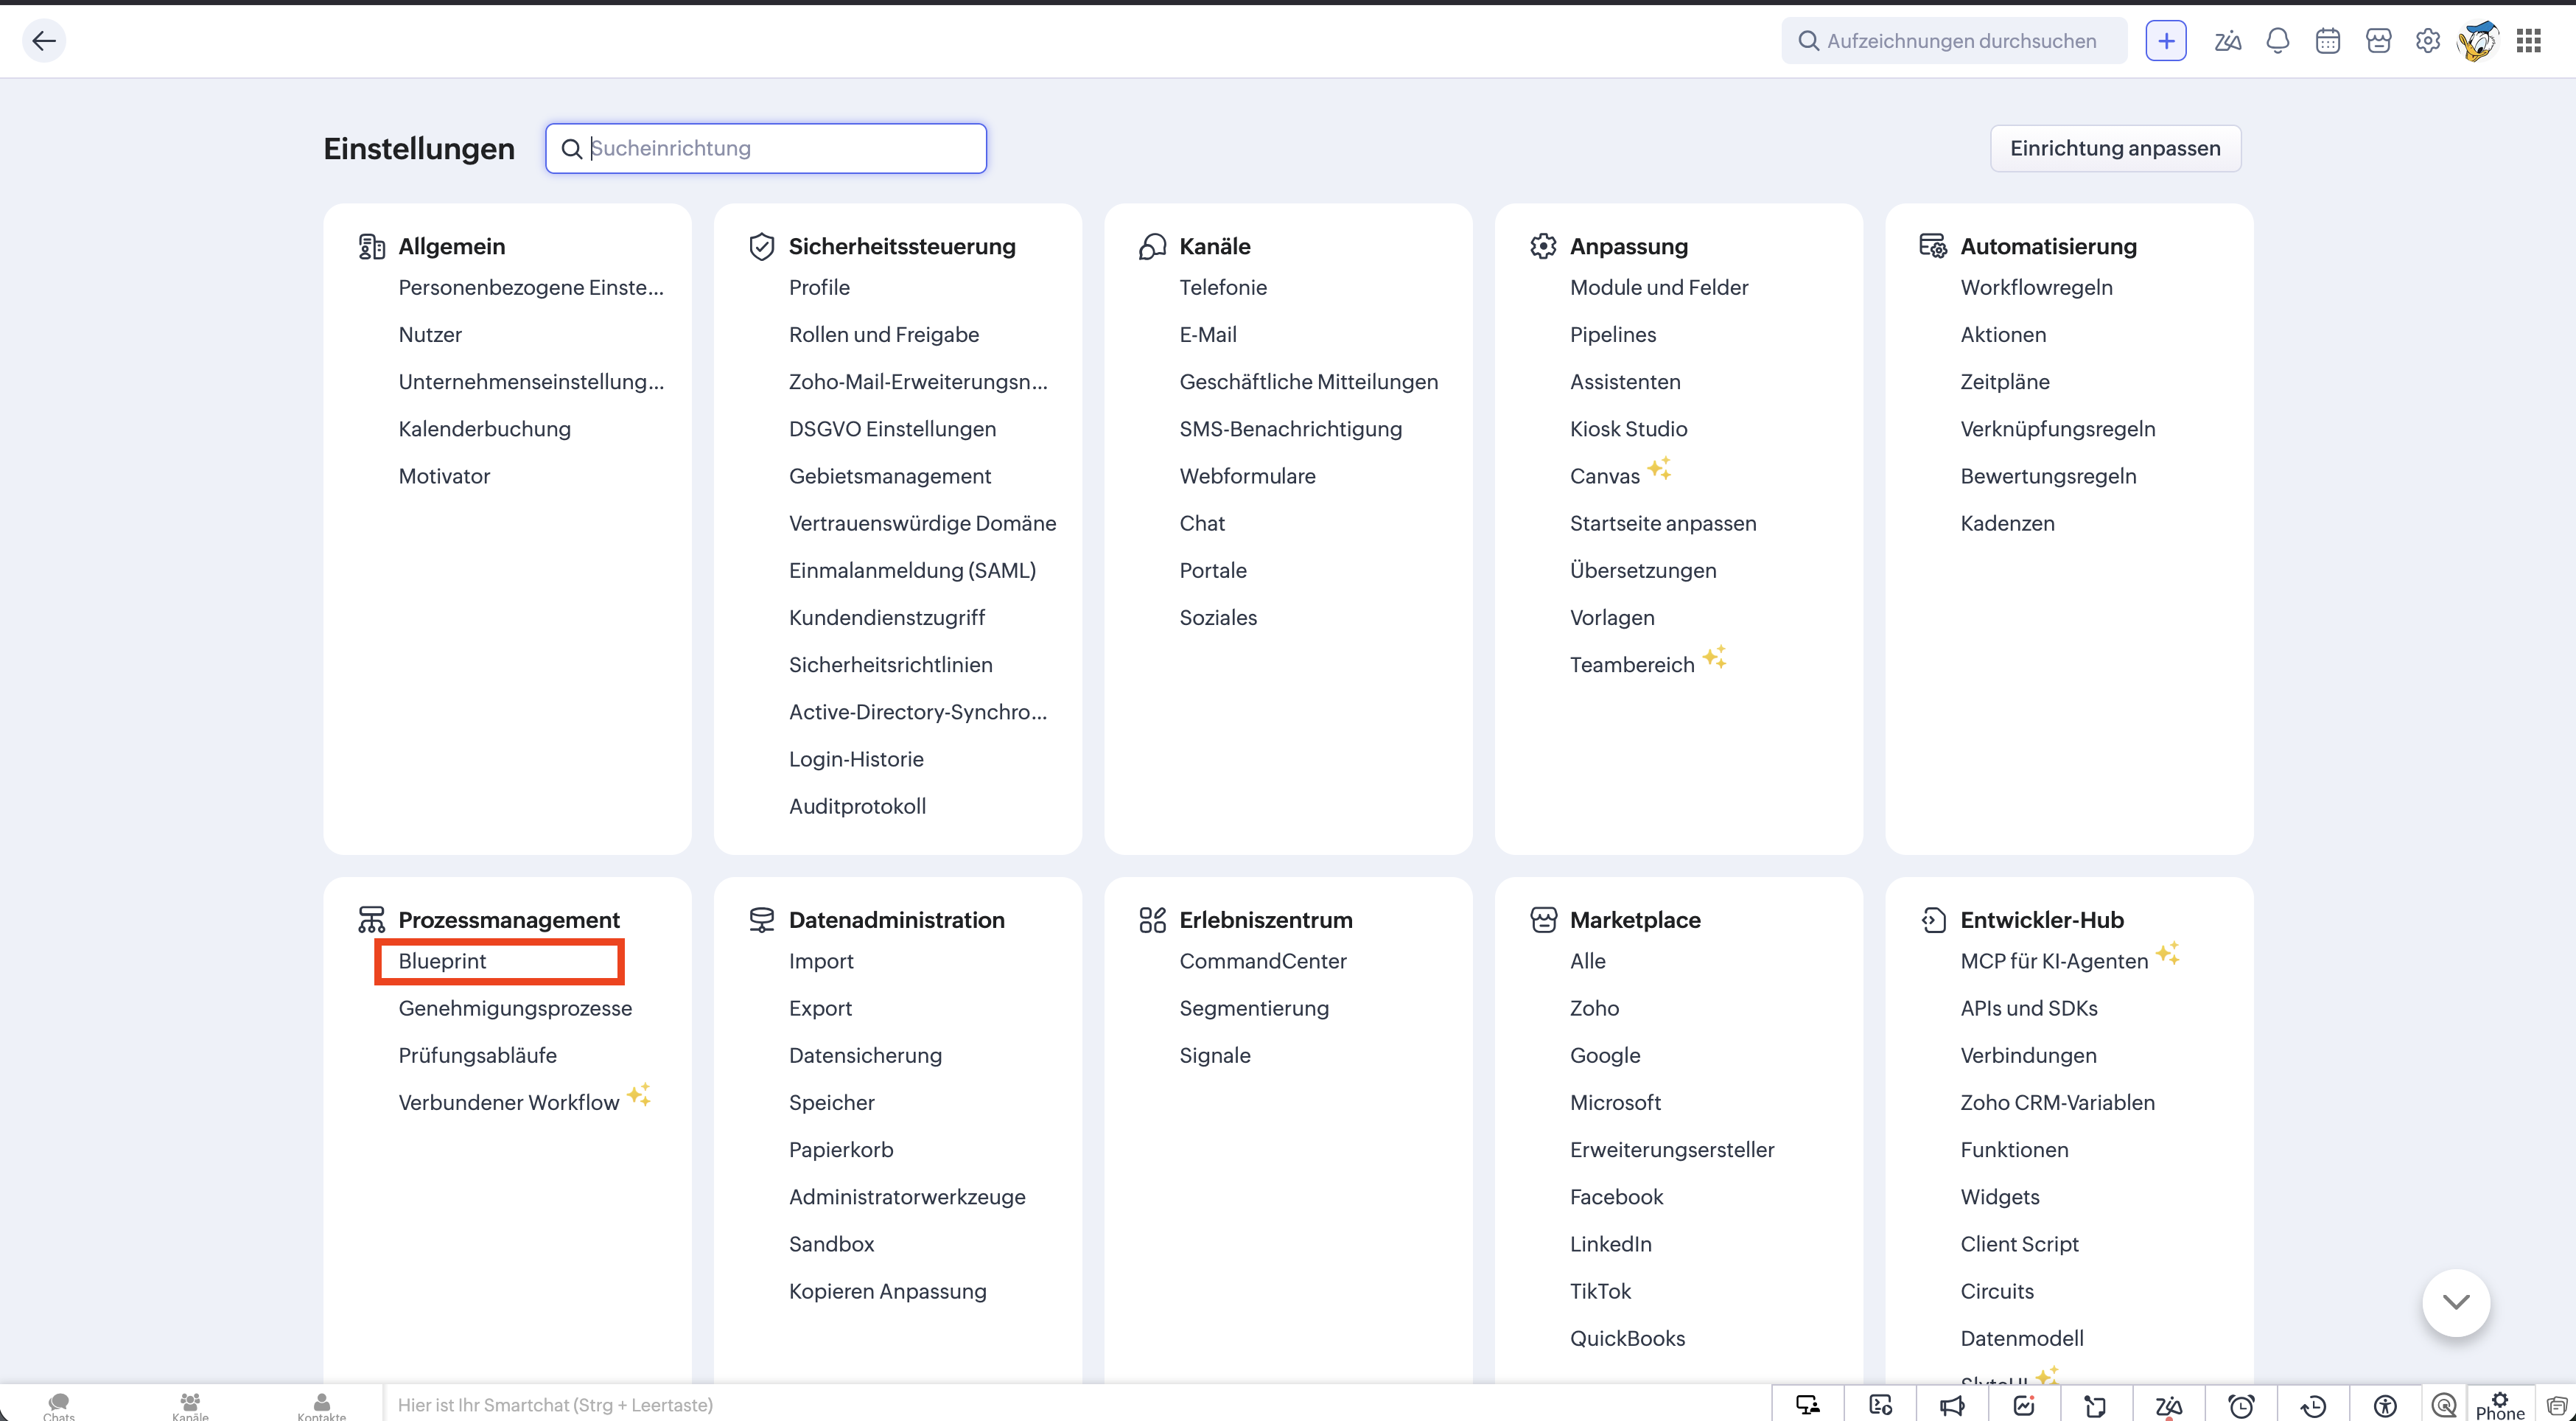Click the plus create-record button
Image resolution: width=2576 pixels, height=1421 pixels.
coord(2166,41)
